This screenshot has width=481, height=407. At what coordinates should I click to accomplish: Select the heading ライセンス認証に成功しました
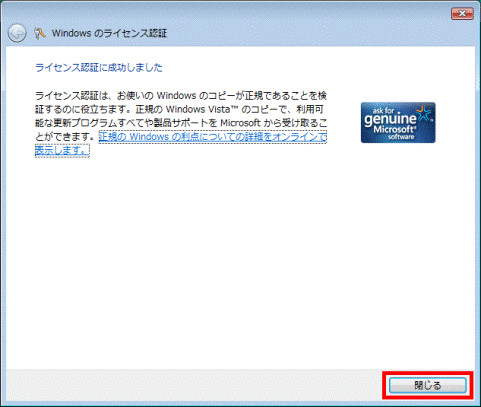[99, 68]
